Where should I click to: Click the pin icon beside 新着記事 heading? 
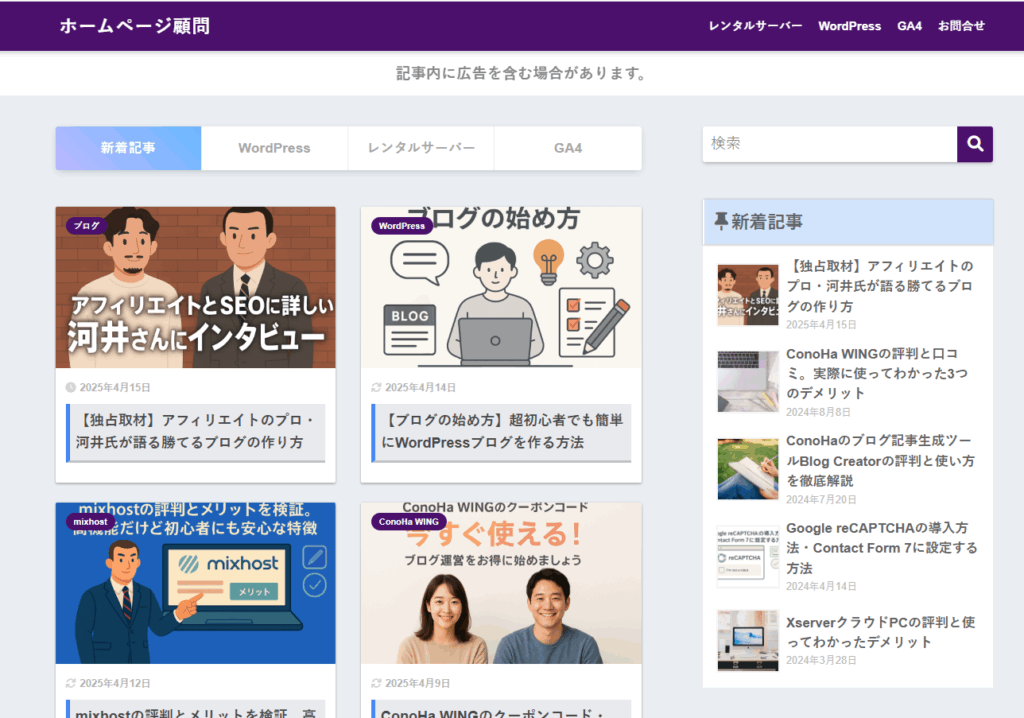[721, 221]
